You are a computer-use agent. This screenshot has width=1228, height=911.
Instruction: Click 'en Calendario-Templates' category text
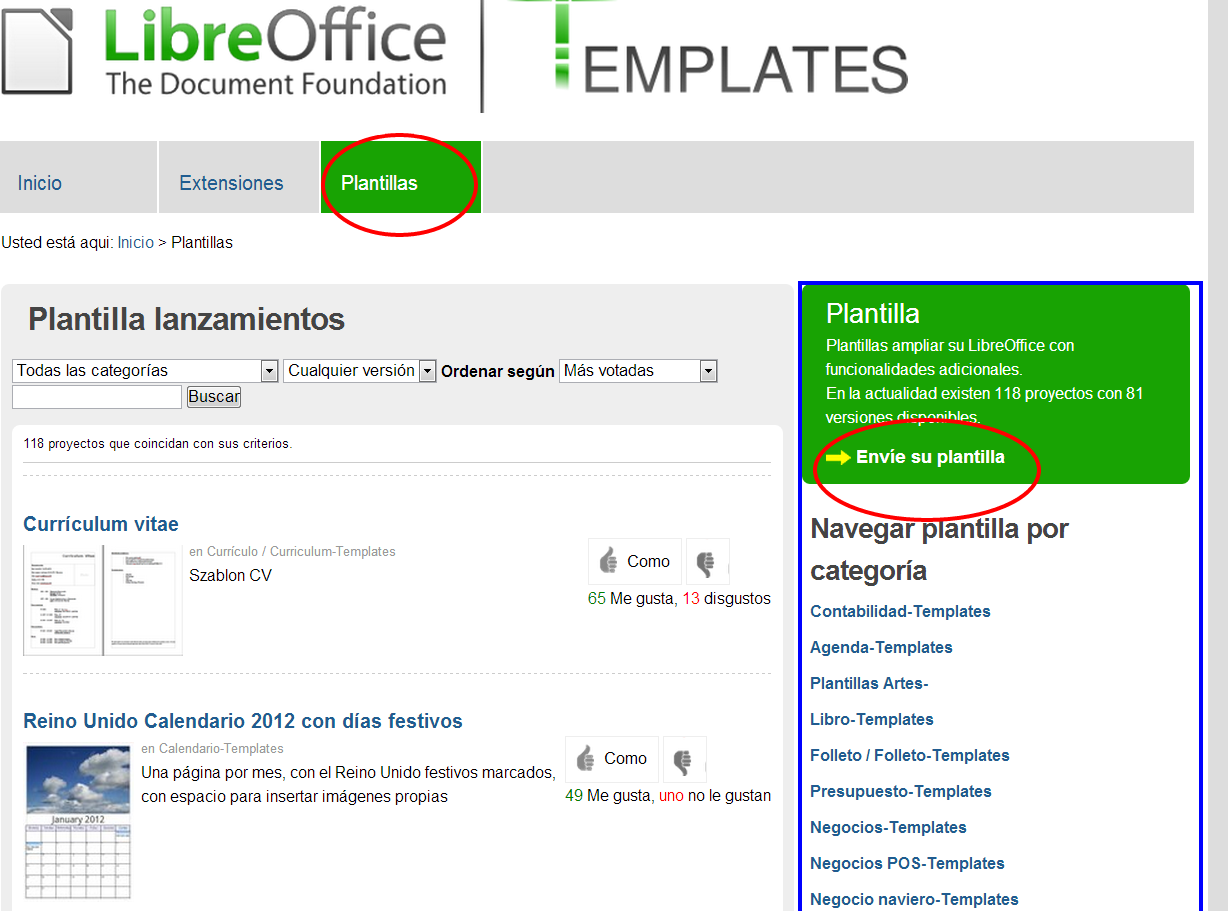[x=212, y=748]
